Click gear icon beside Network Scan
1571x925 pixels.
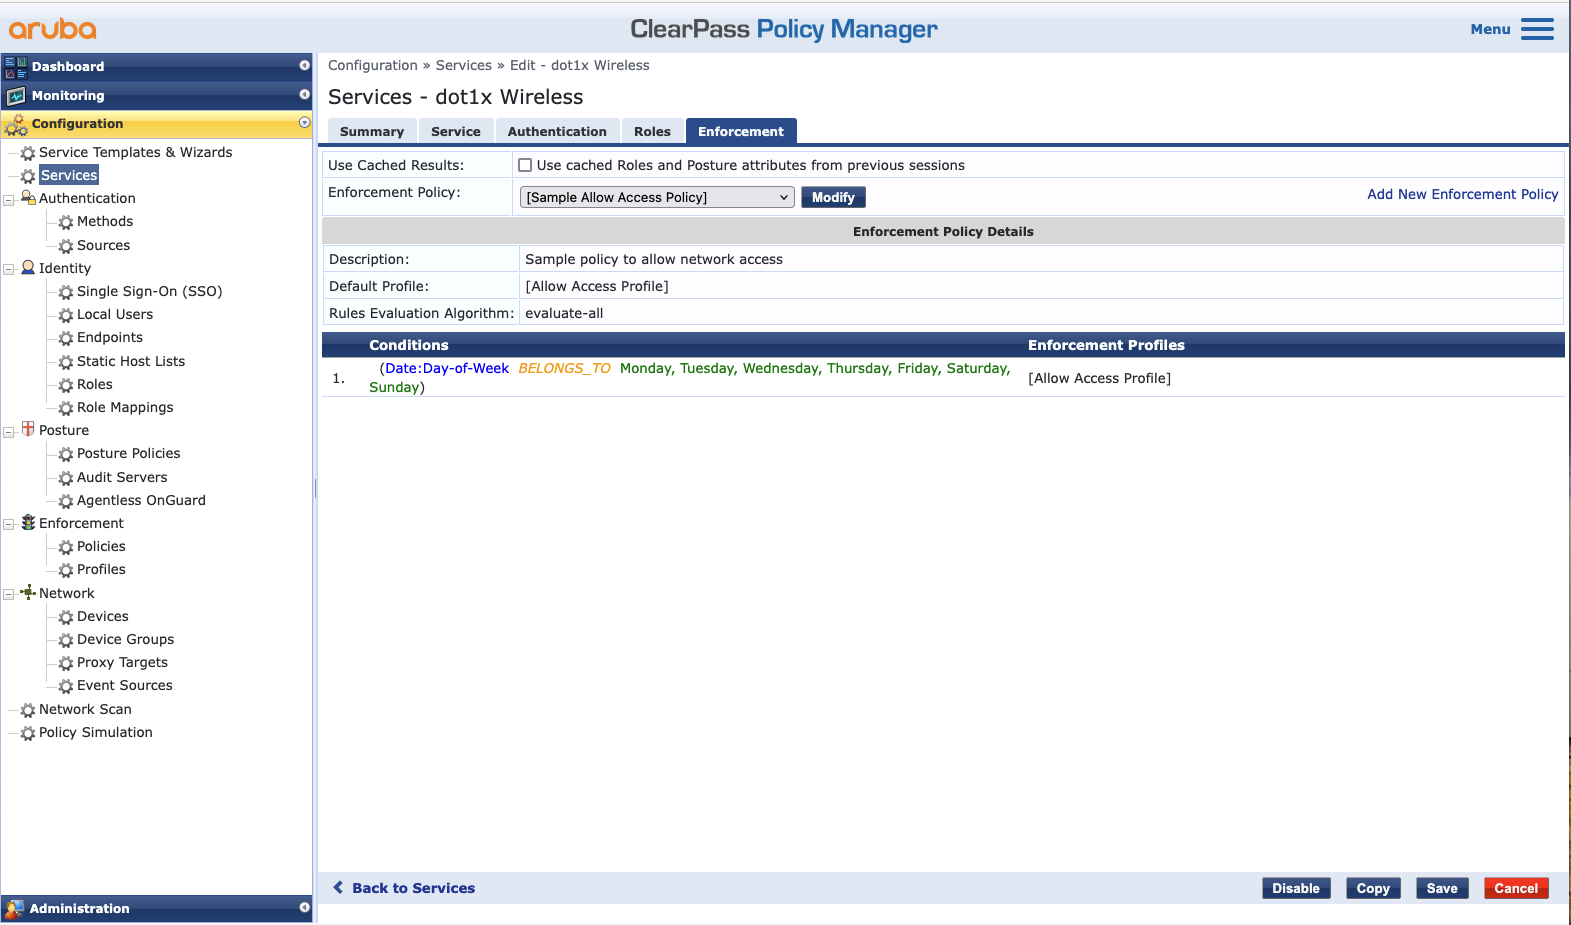[x=28, y=710]
